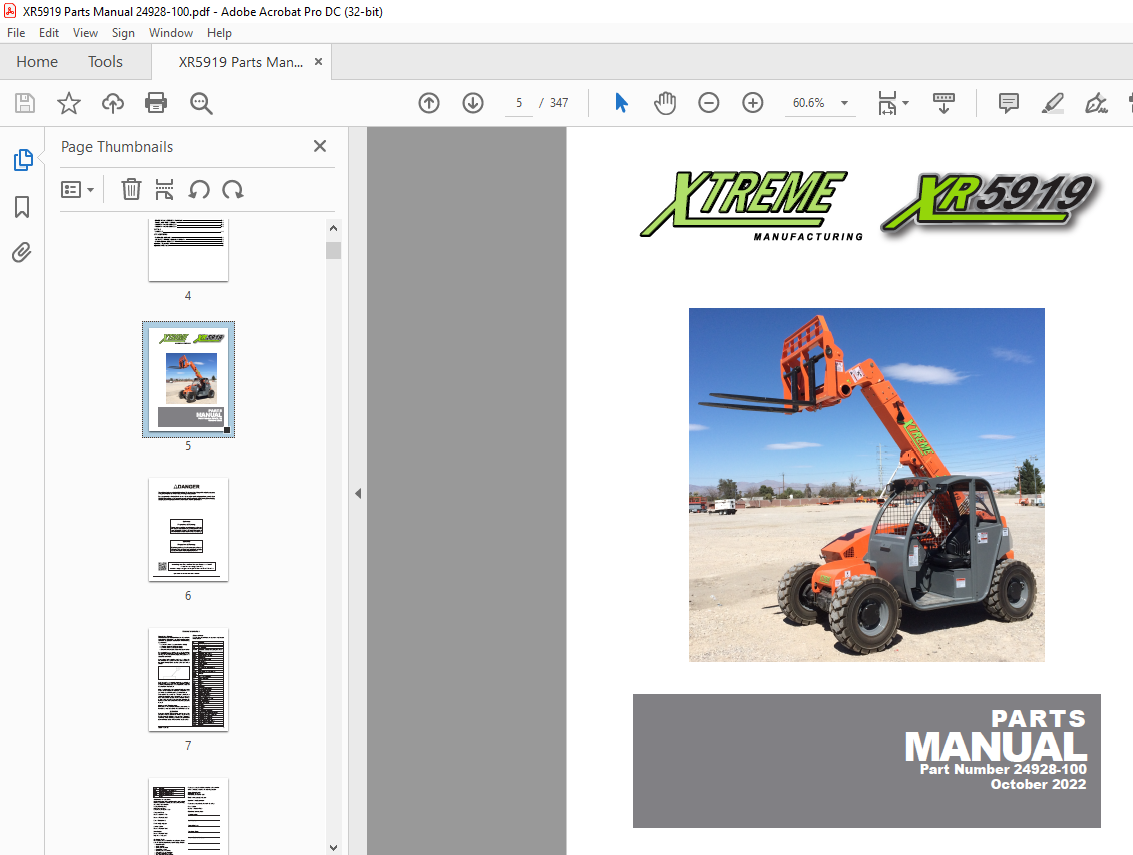Close the Page Thumbnails panel

[x=320, y=146]
